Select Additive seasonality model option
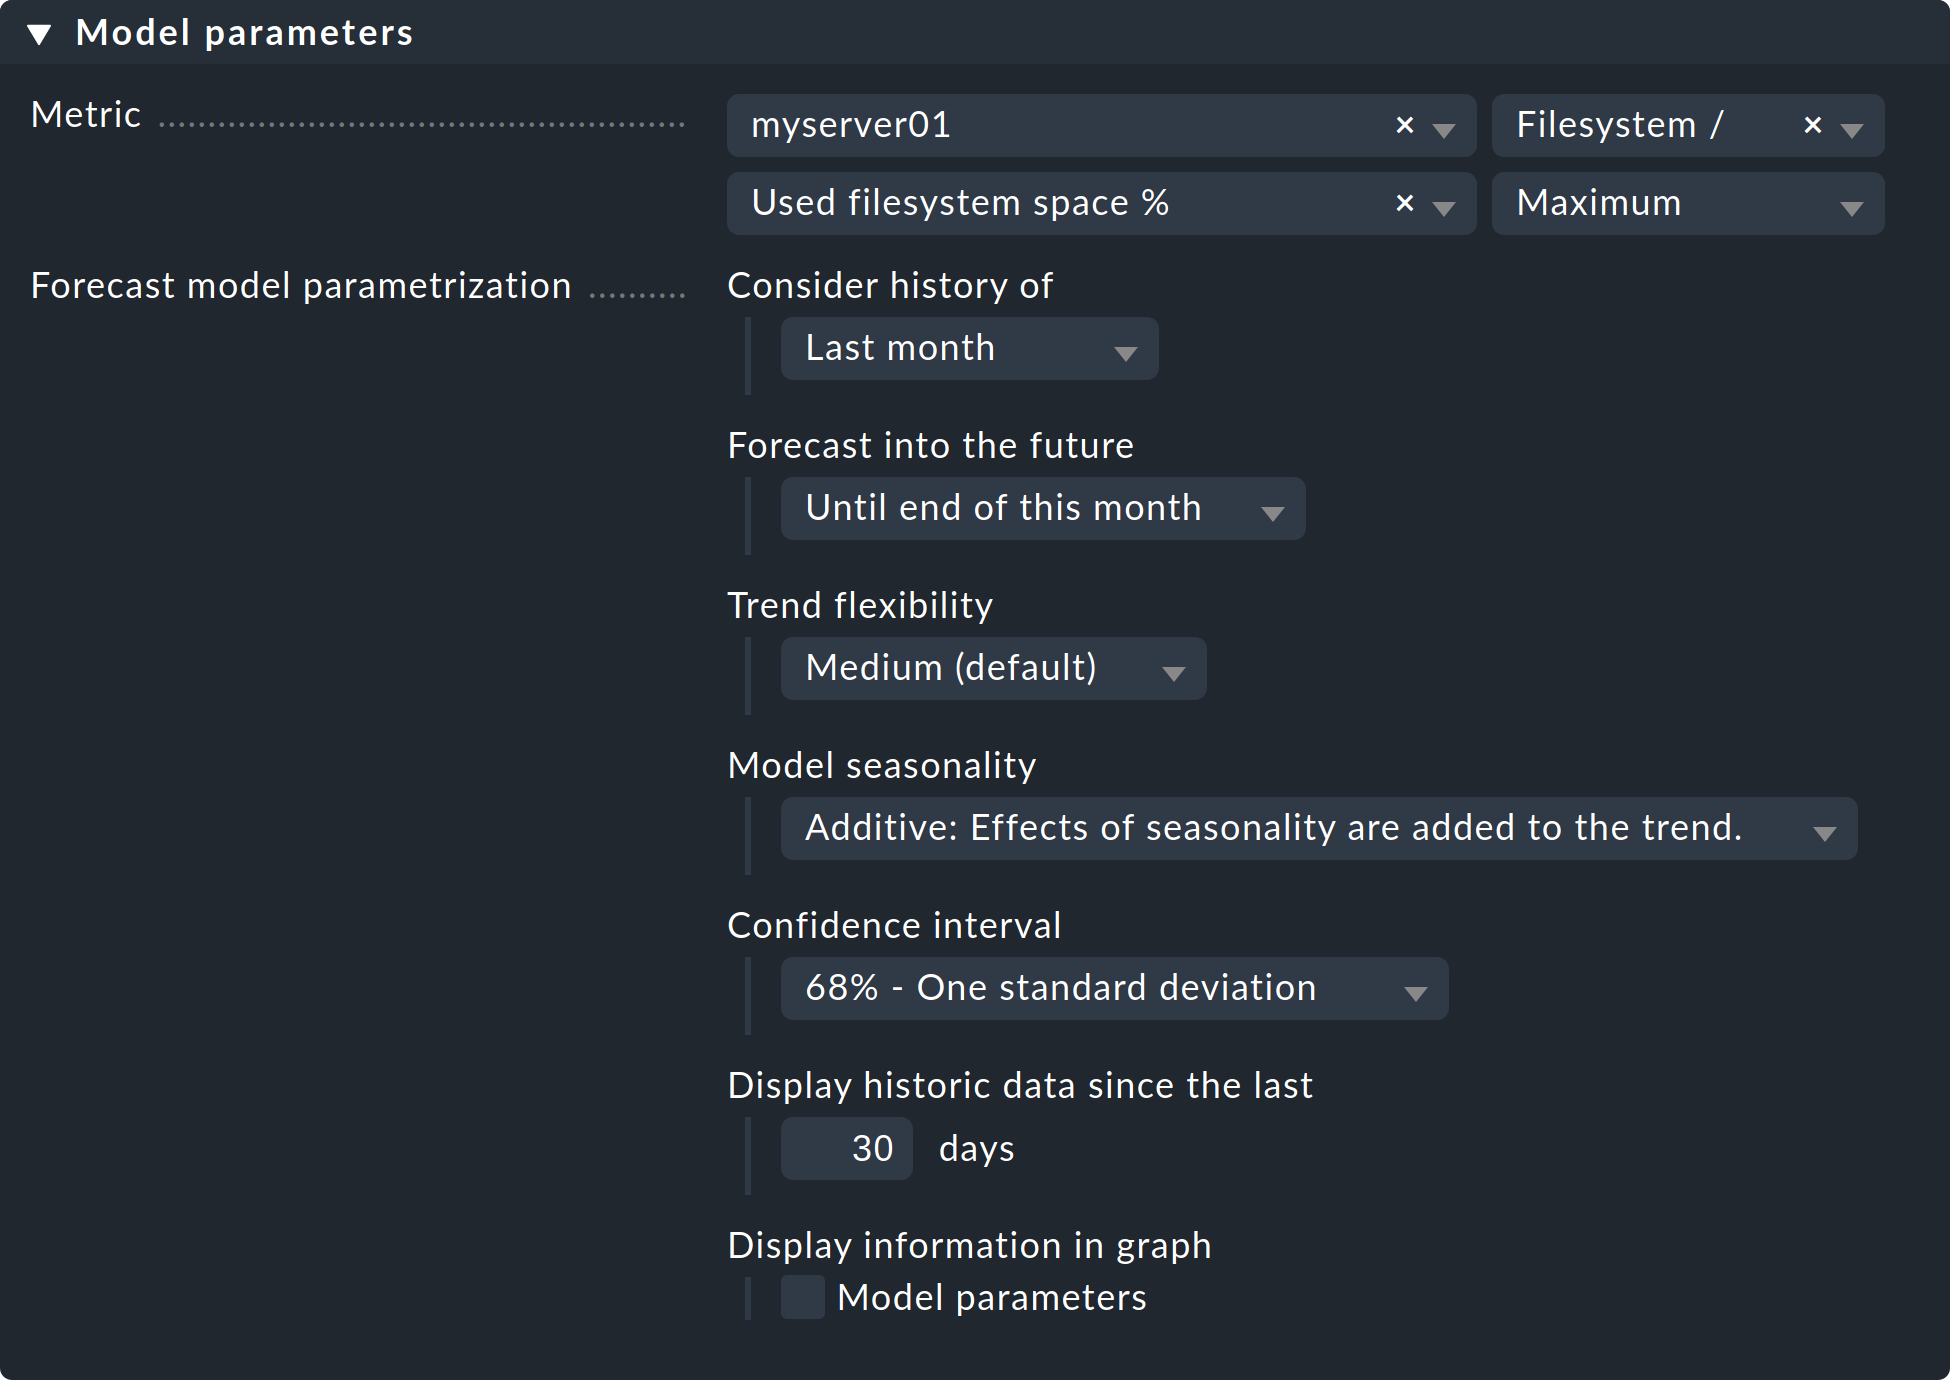 [1309, 827]
